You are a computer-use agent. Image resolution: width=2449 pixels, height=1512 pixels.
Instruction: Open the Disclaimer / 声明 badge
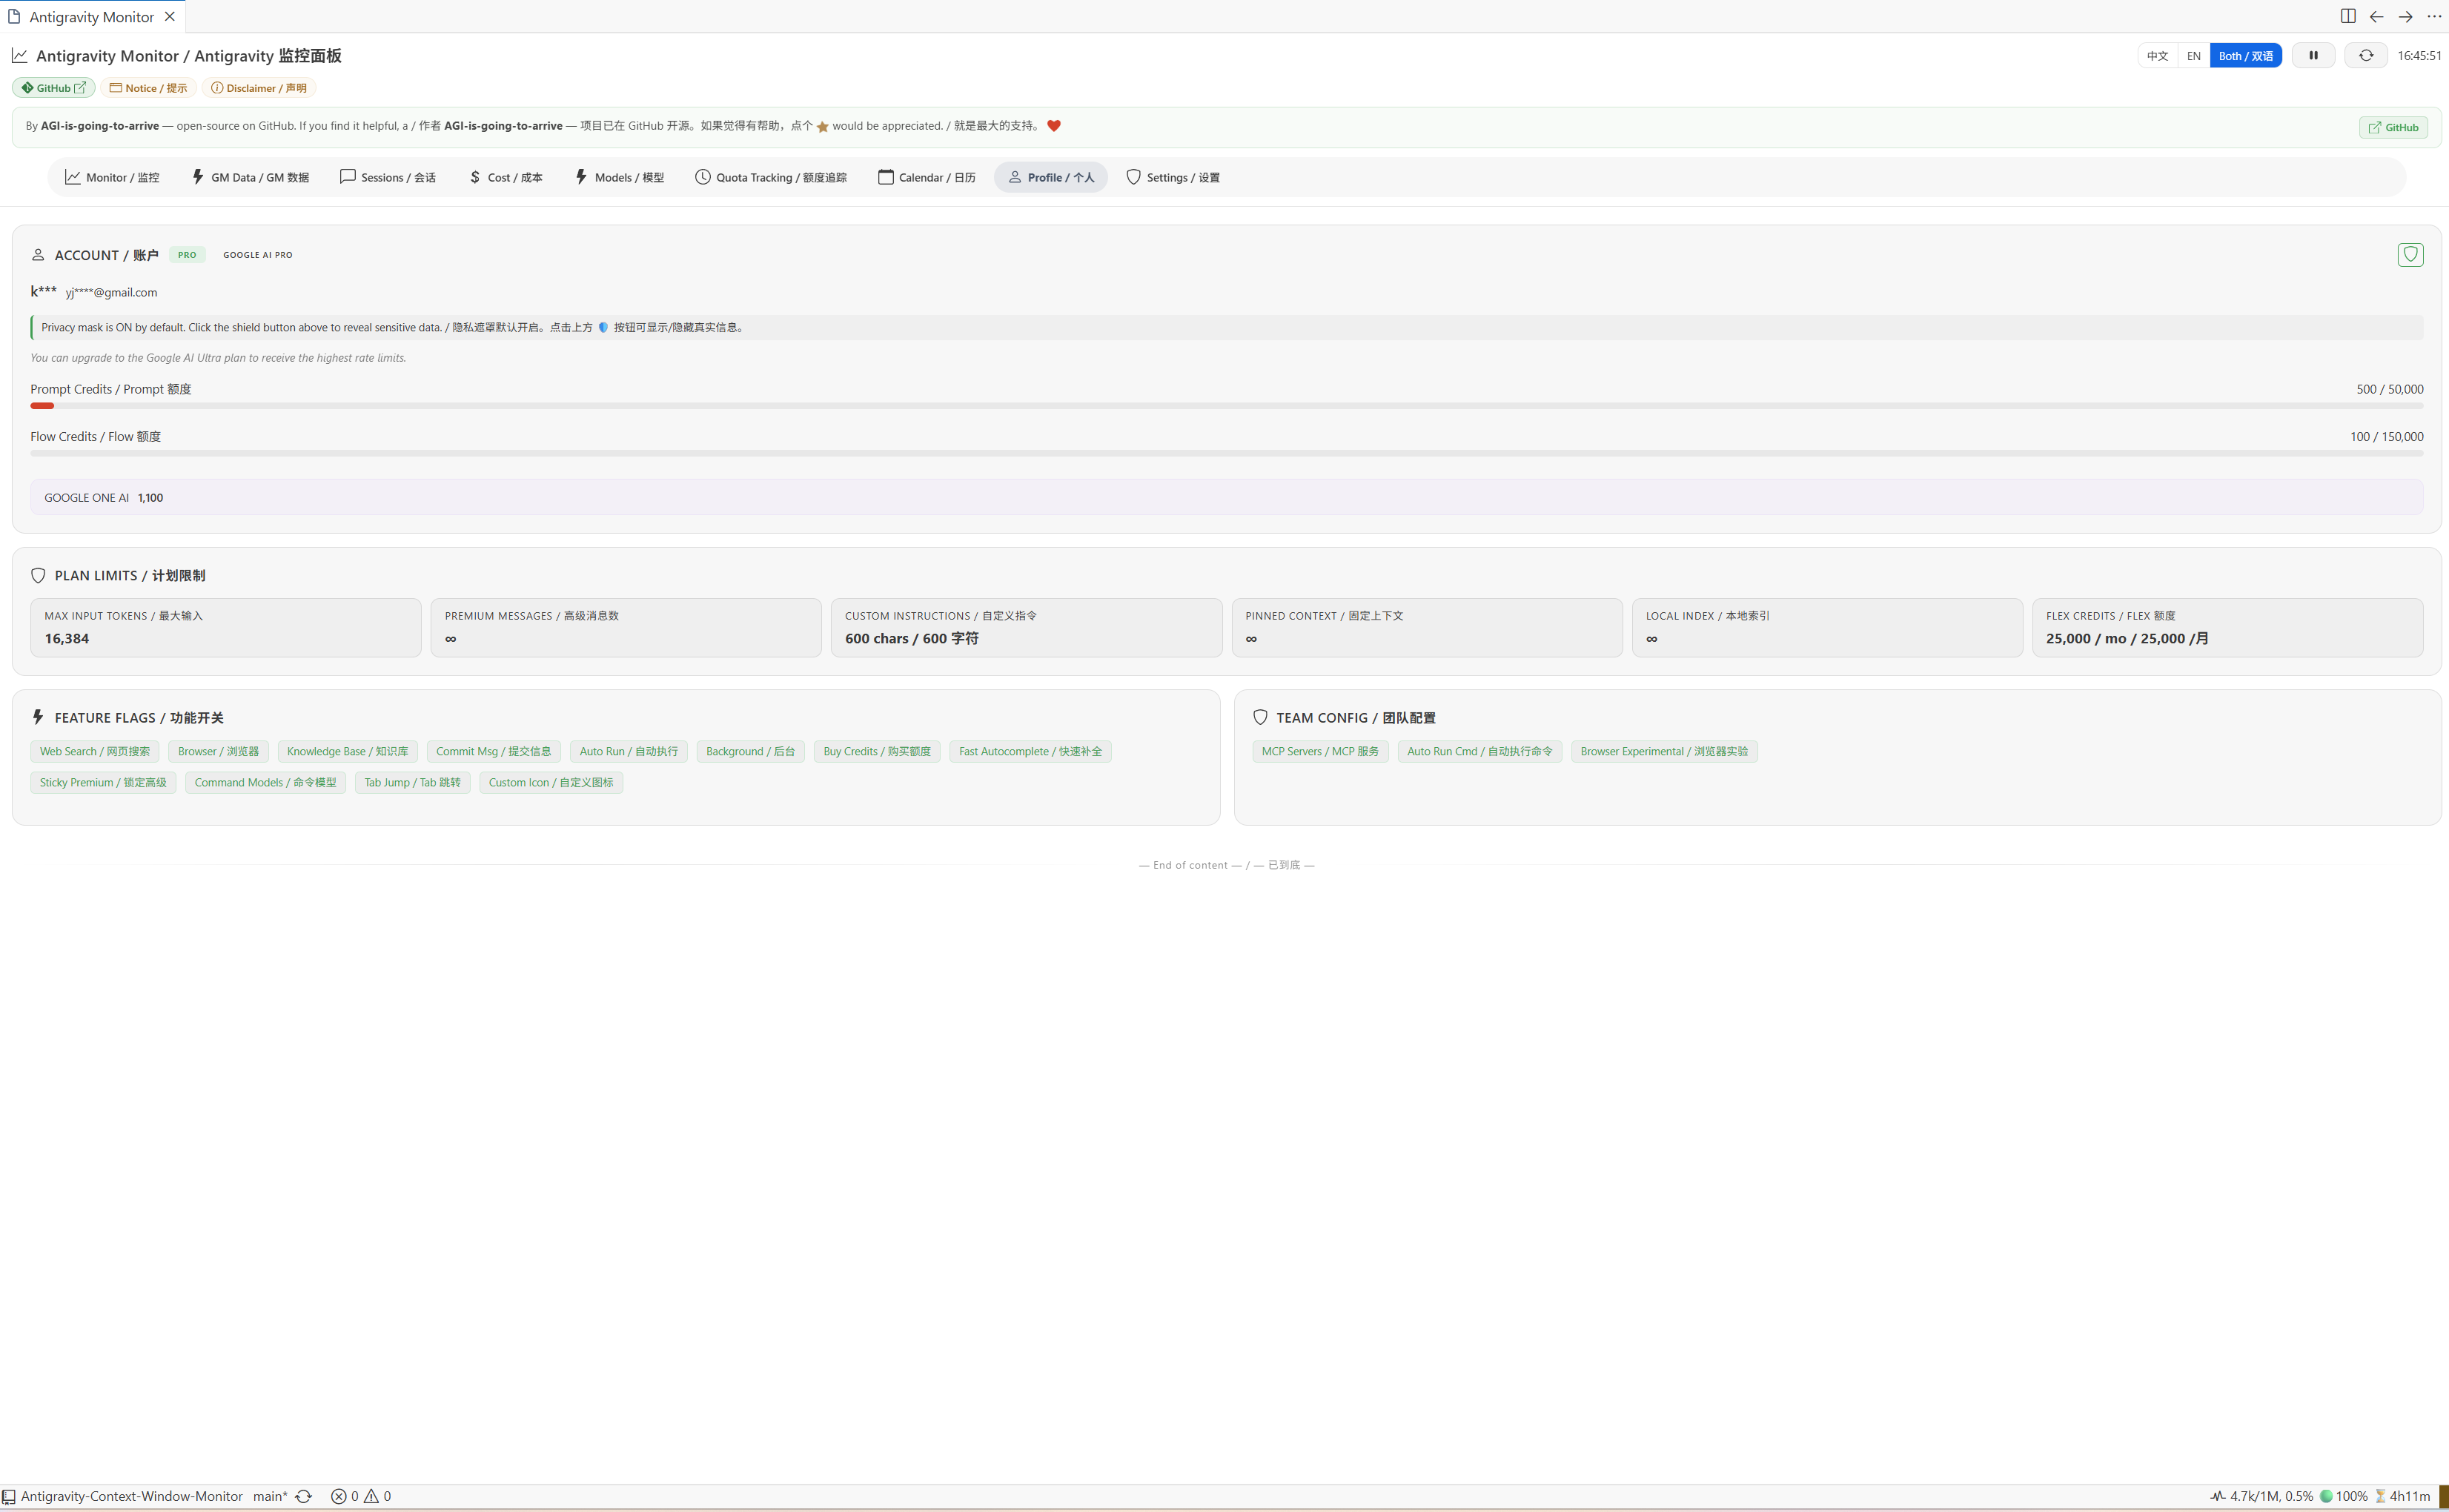(259, 88)
